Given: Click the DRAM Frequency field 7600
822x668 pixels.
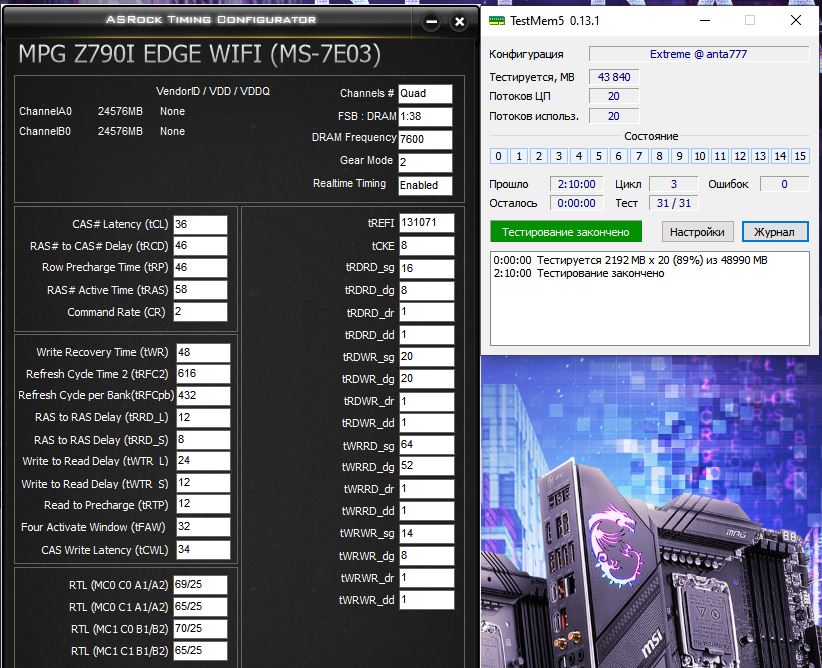Looking at the screenshot, I should click(425, 139).
